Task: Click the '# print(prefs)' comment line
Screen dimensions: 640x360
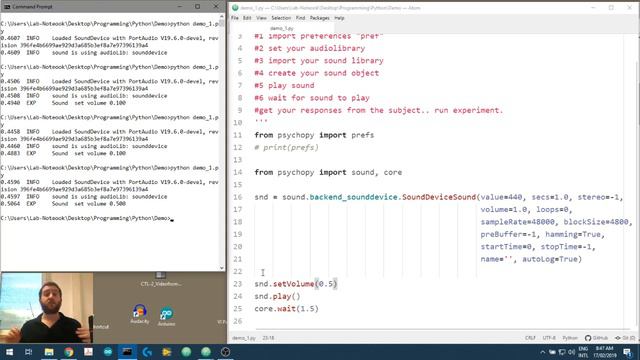Action: [287, 147]
